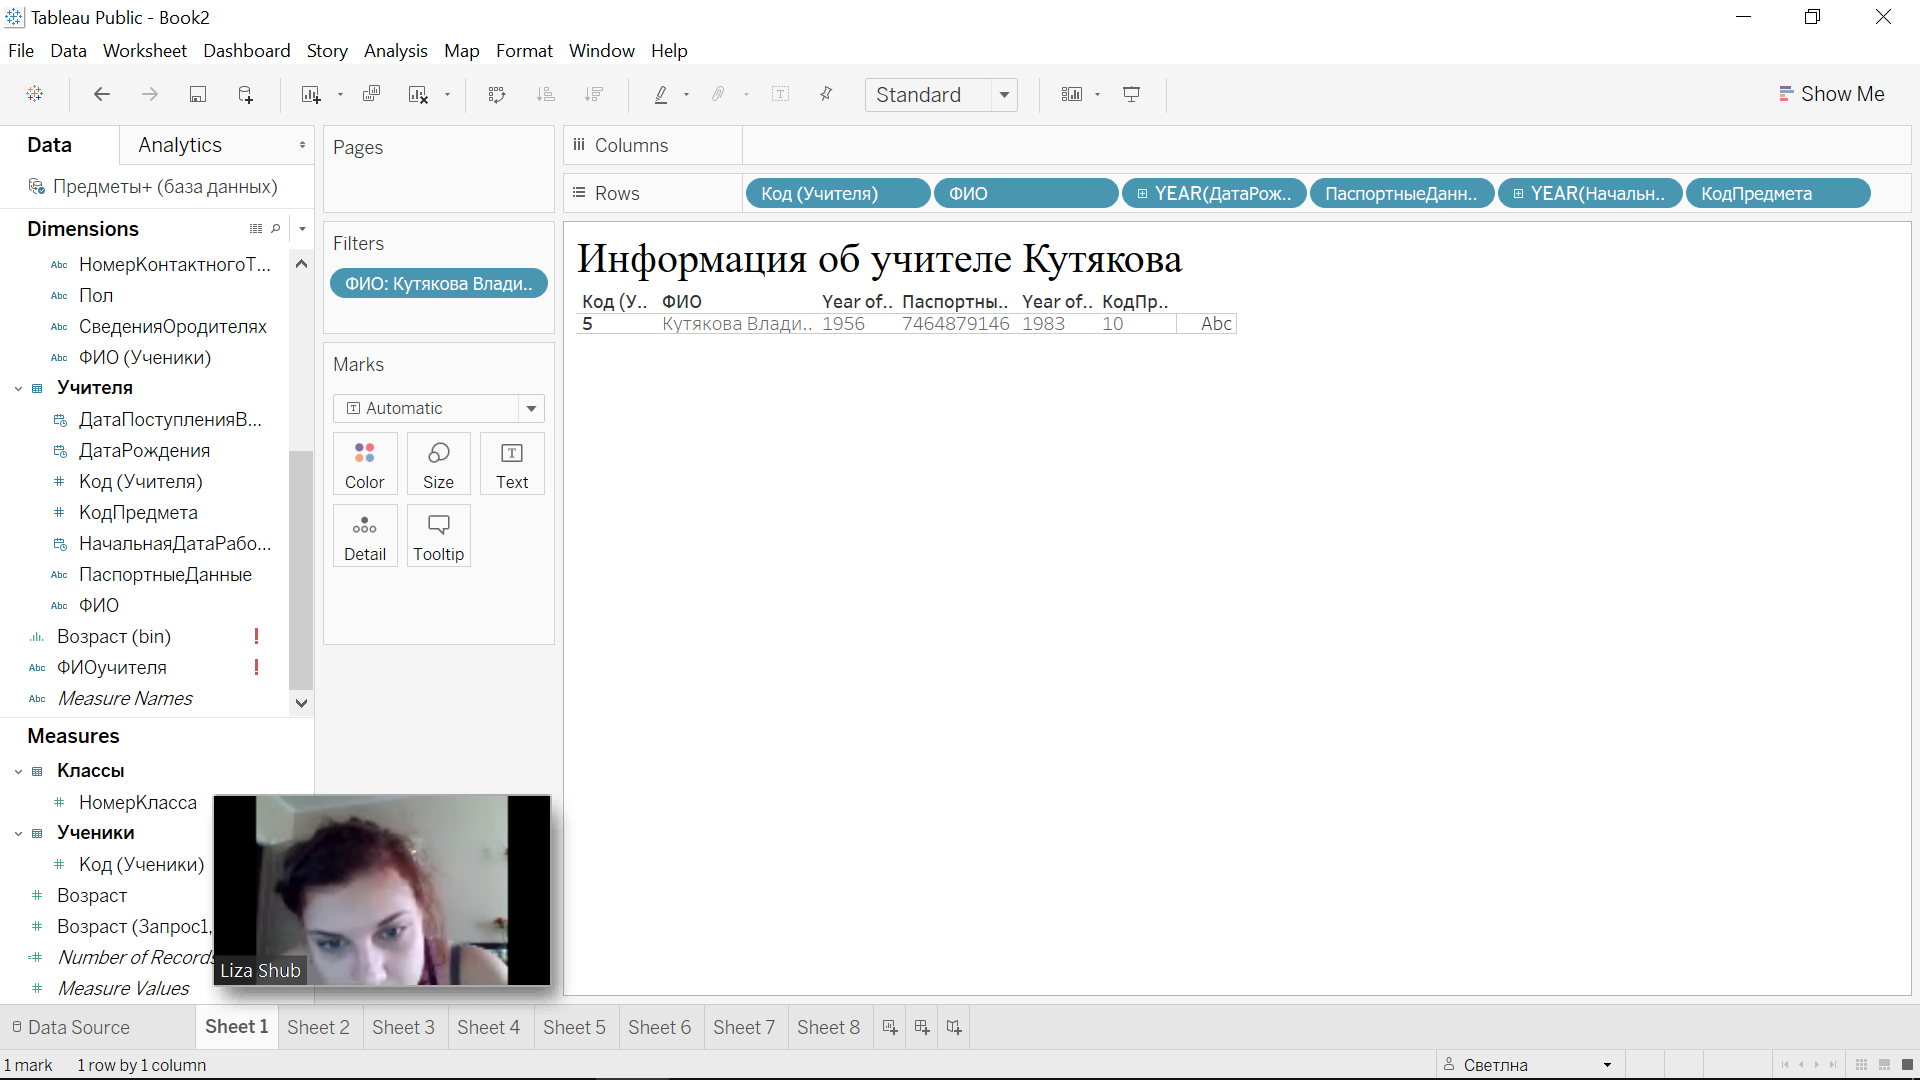Switch to the Analytics tab
This screenshot has width=1920, height=1080.
(180, 145)
